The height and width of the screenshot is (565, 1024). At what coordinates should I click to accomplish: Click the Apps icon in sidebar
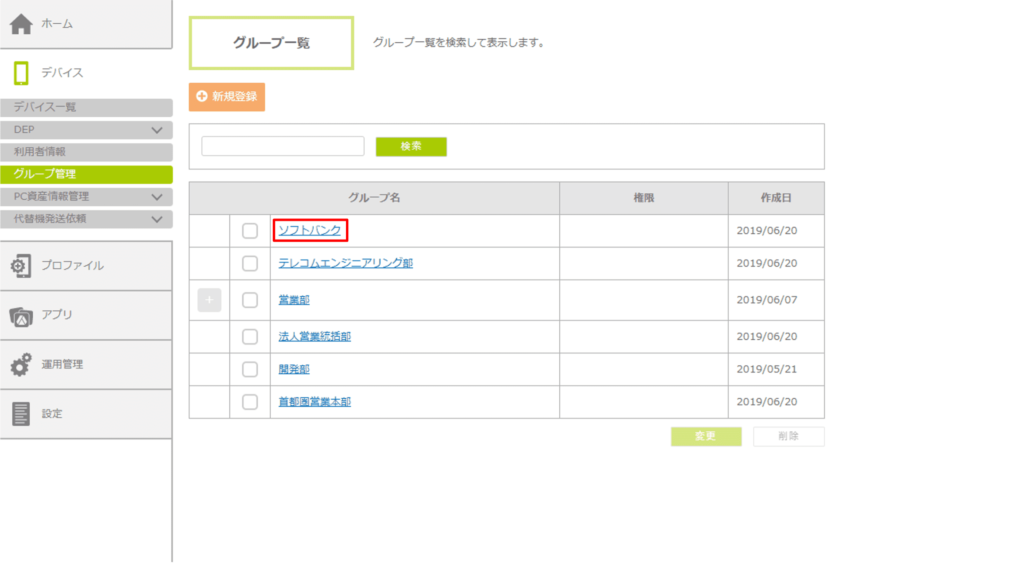click(21, 316)
